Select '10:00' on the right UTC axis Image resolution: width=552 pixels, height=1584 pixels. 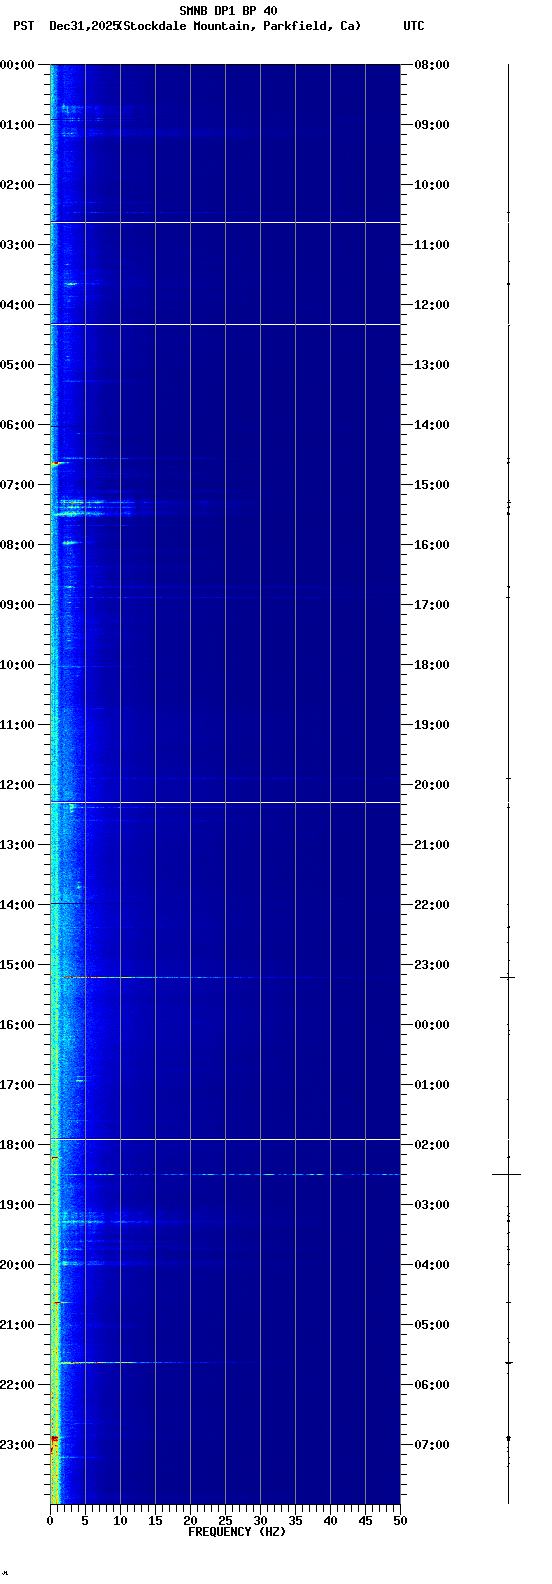(432, 185)
